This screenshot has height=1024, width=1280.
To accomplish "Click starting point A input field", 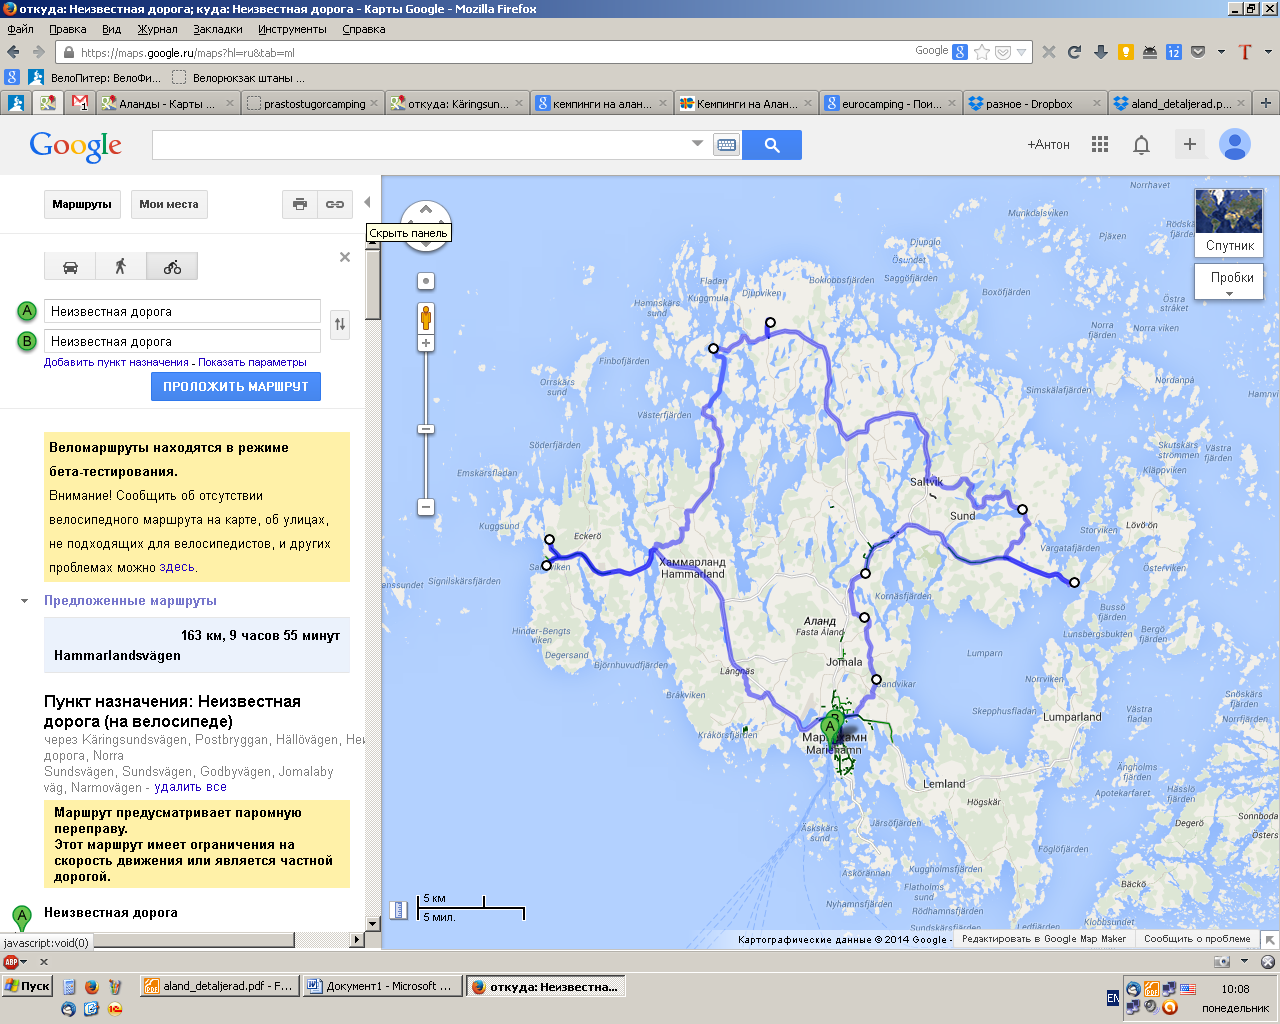I will coord(182,311).
